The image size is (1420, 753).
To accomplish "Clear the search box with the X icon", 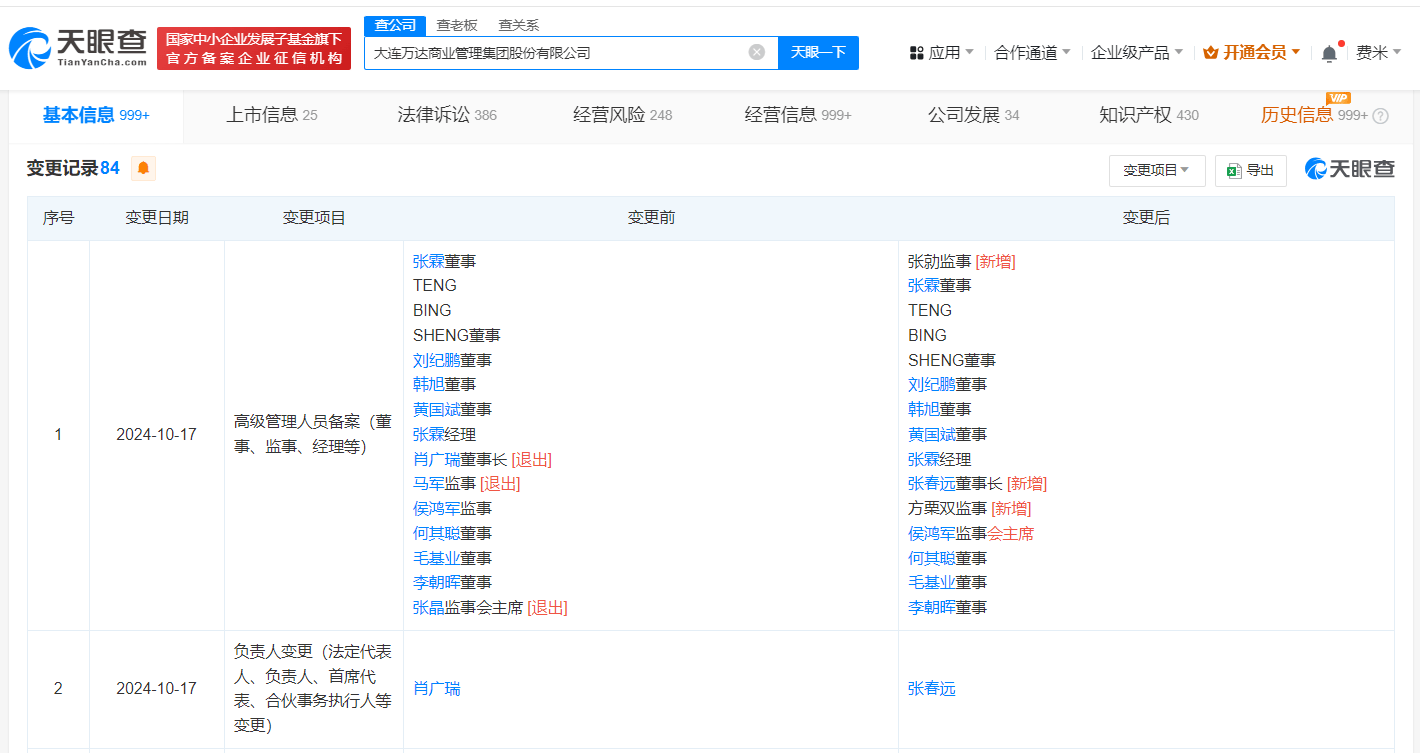I will 757,52.
